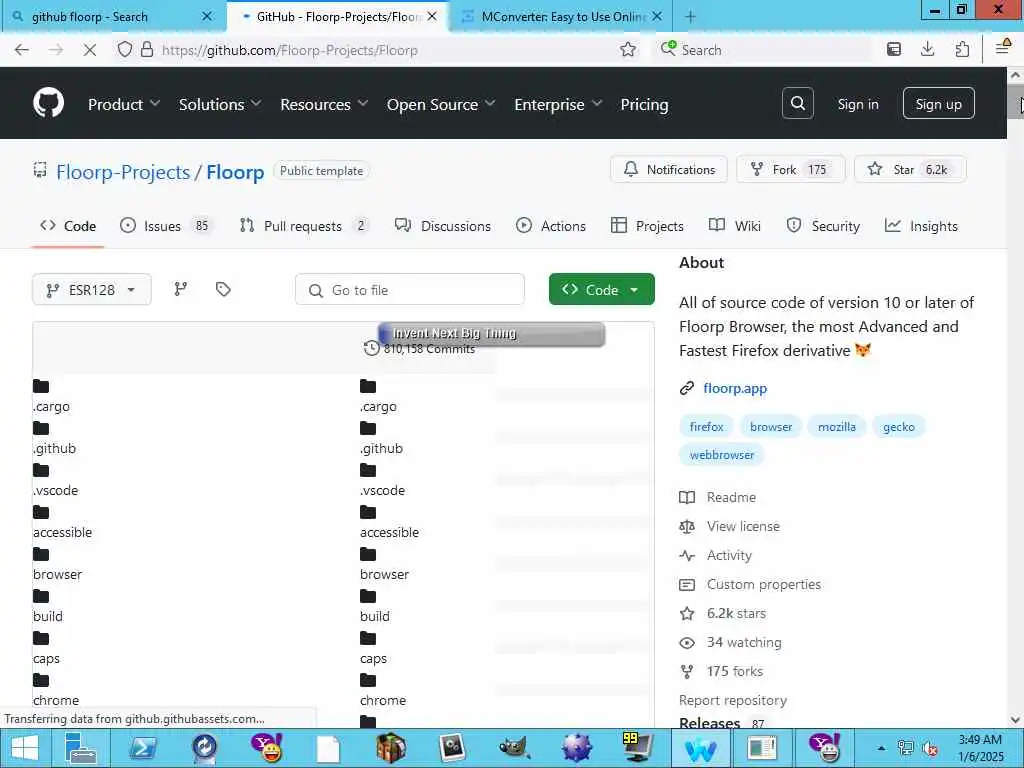
Task: Open the Insights tab
Action: coord(921,226)
